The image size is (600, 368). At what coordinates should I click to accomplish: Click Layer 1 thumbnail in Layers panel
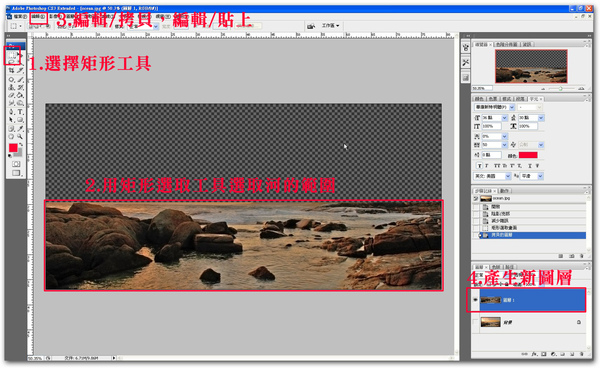491,300
